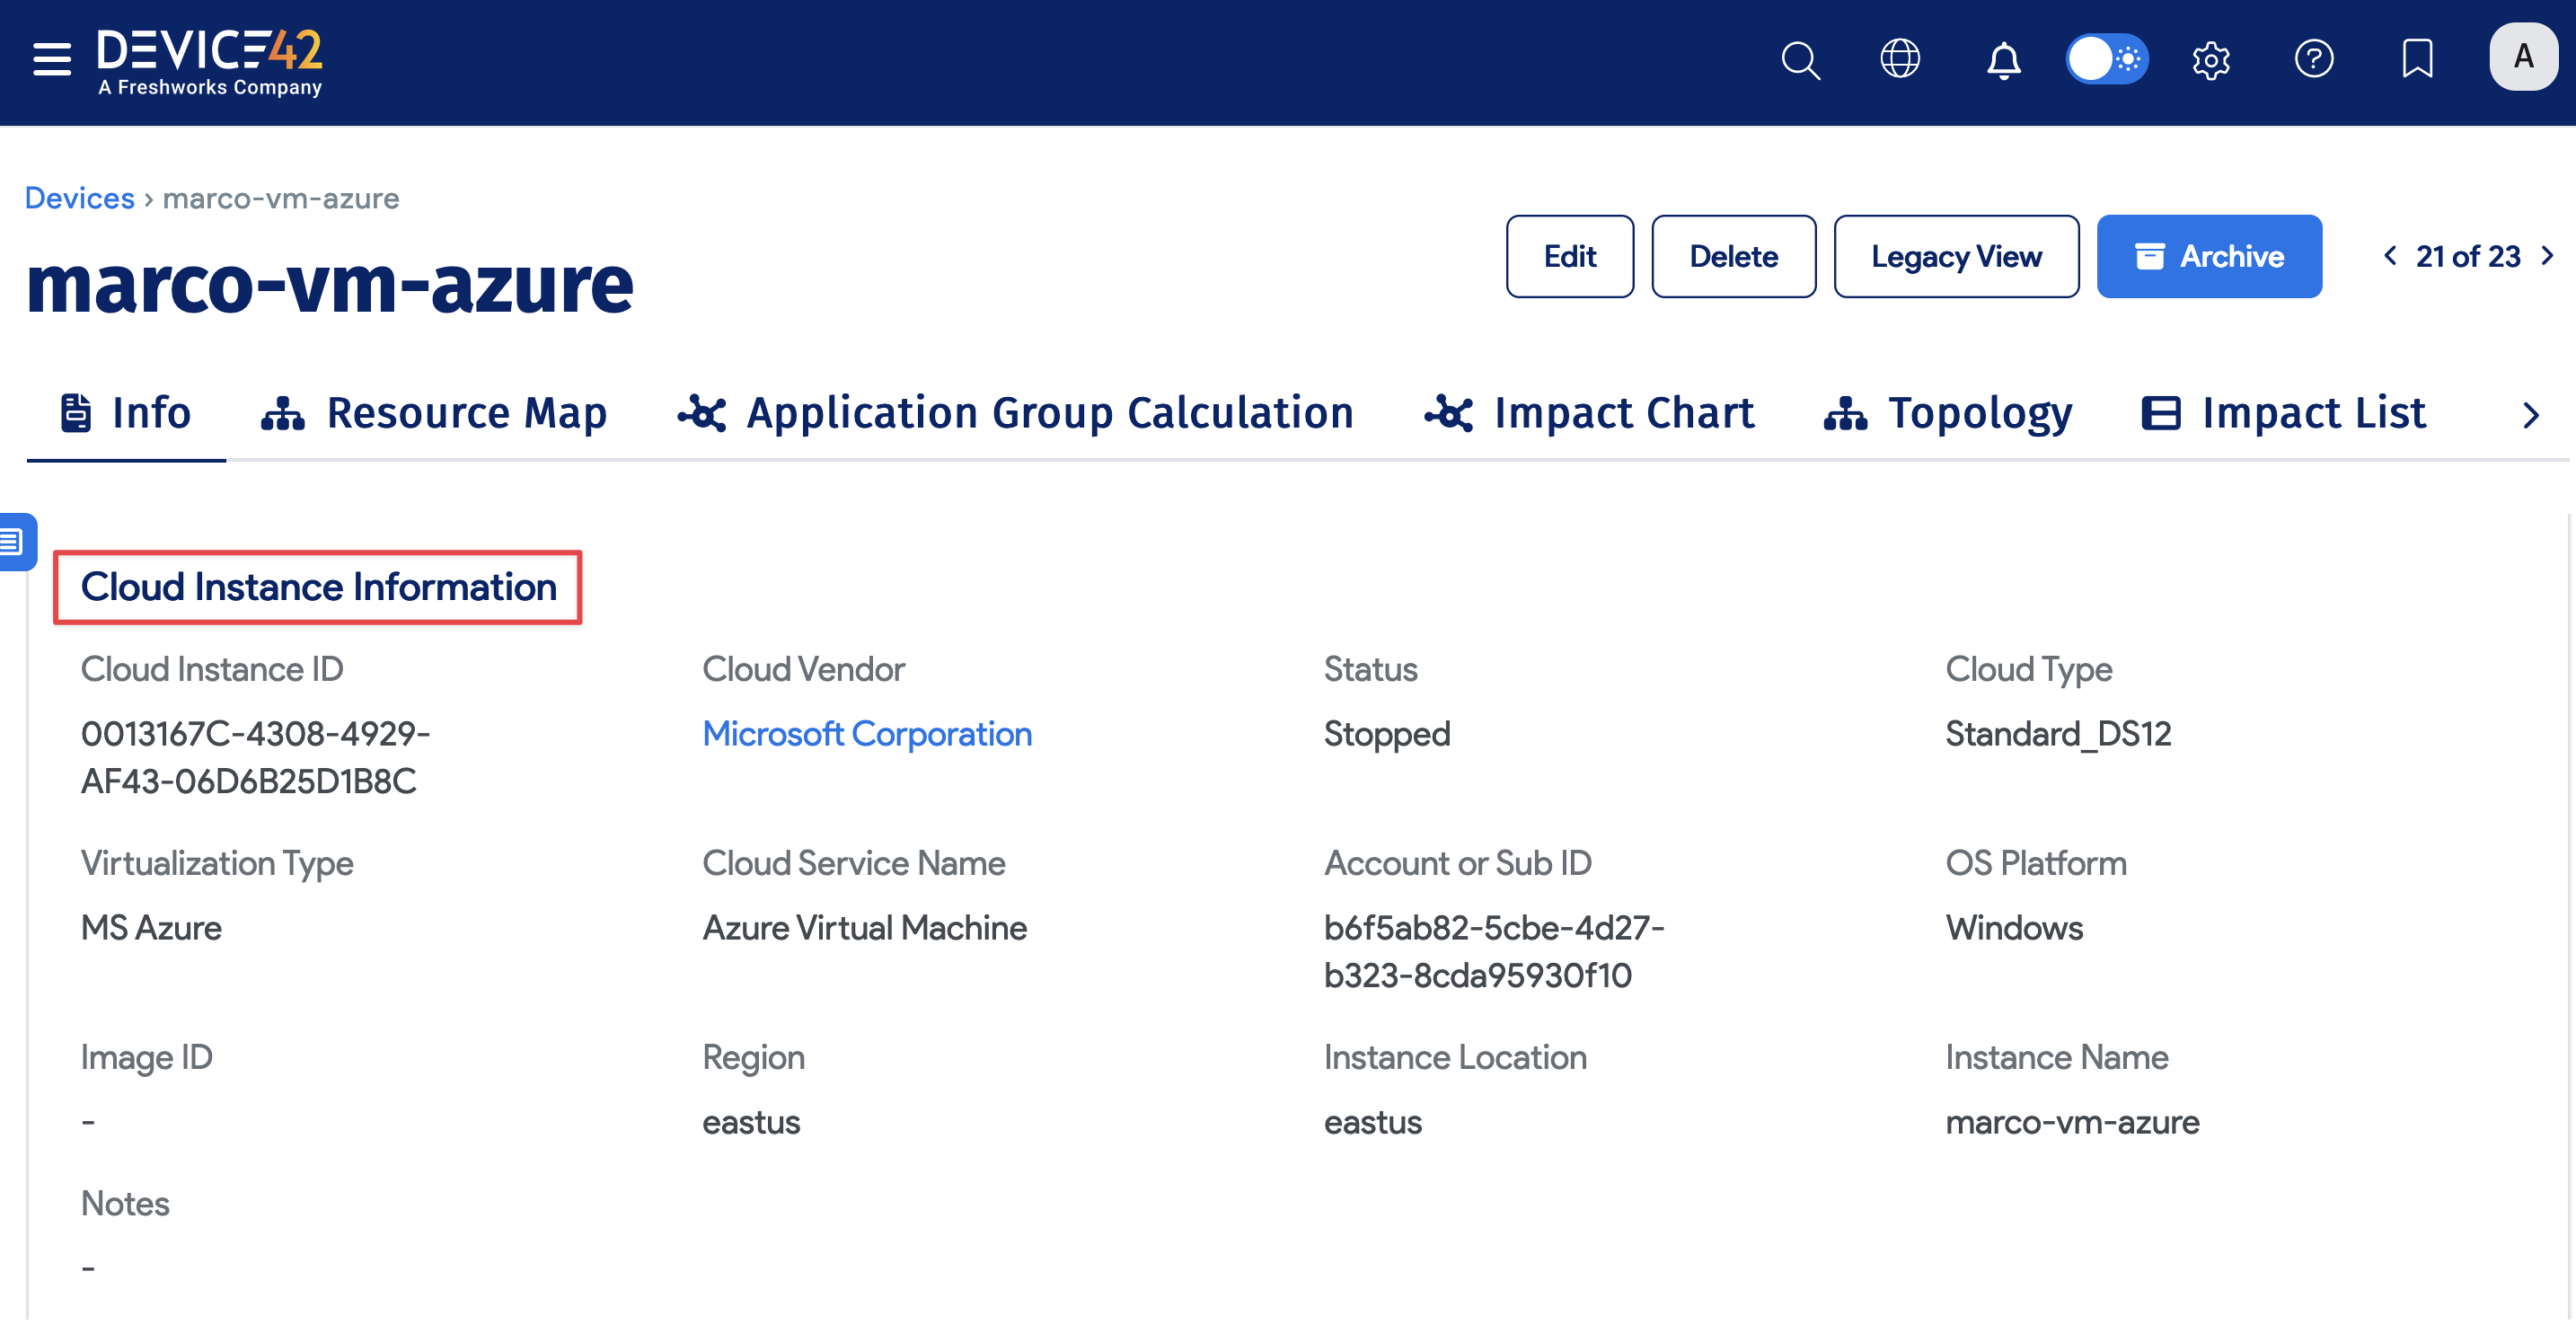Screen dimensions: 2576x1342
Task: Open the notifications bell
Action: [2004, 60]
